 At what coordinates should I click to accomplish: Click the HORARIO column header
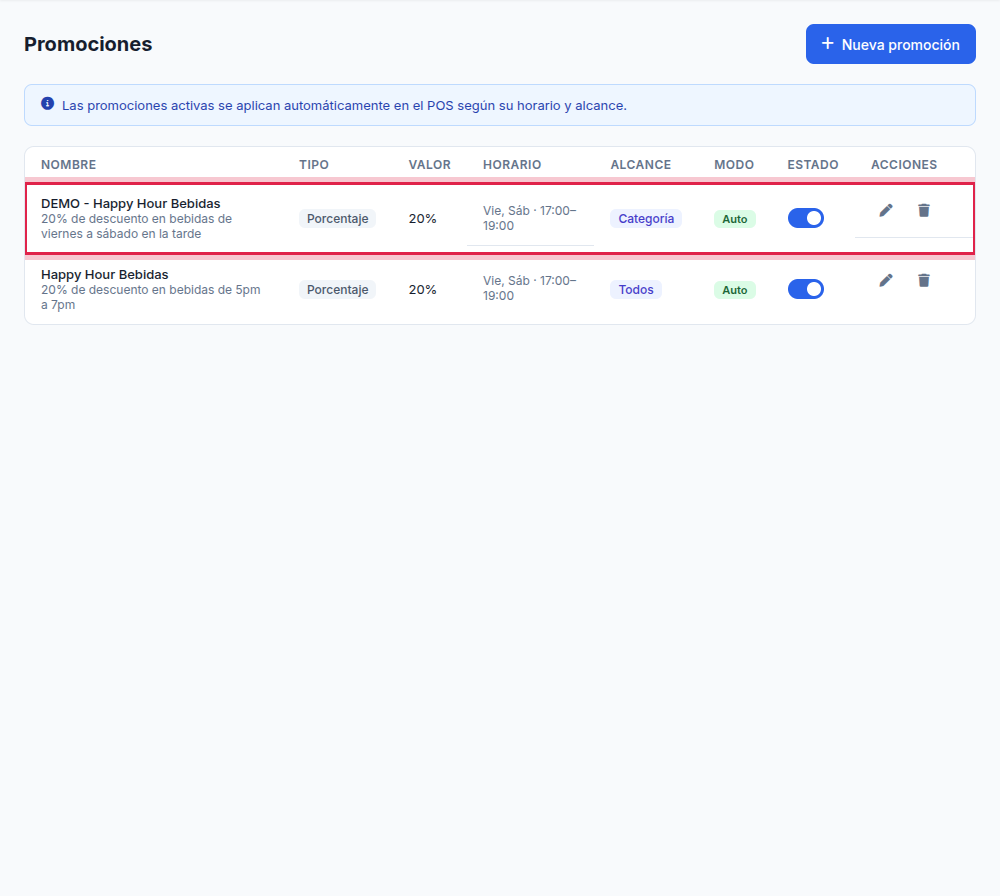tap(512, 165)
